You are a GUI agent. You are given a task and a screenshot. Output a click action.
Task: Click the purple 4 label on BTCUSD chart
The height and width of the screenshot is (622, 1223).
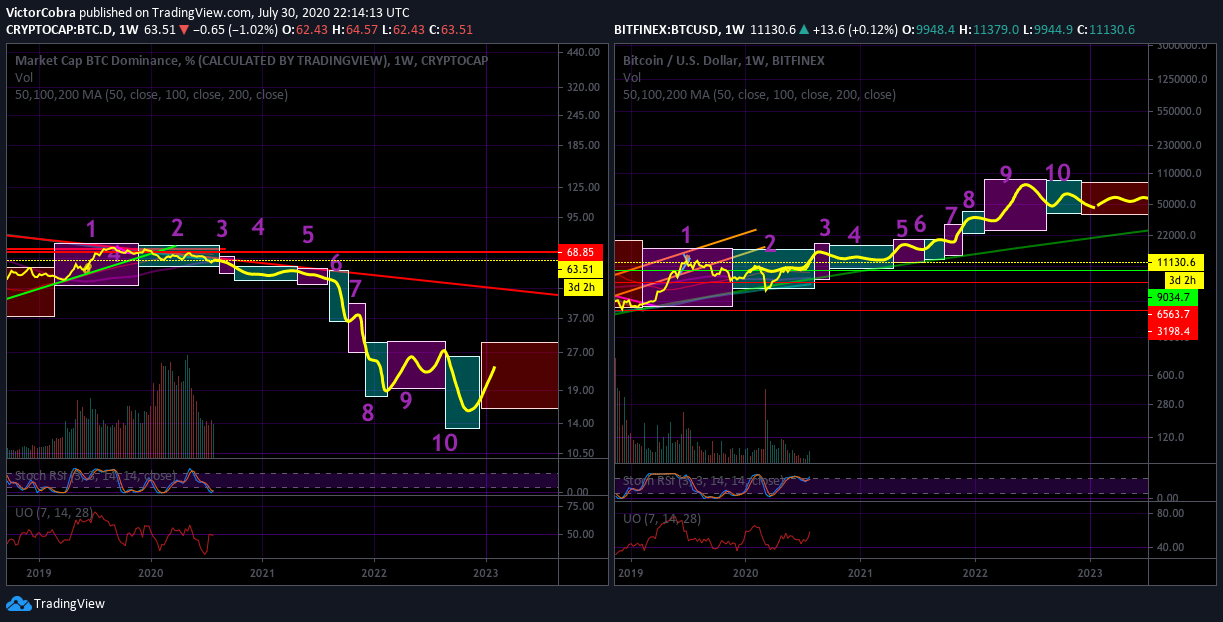854,234
